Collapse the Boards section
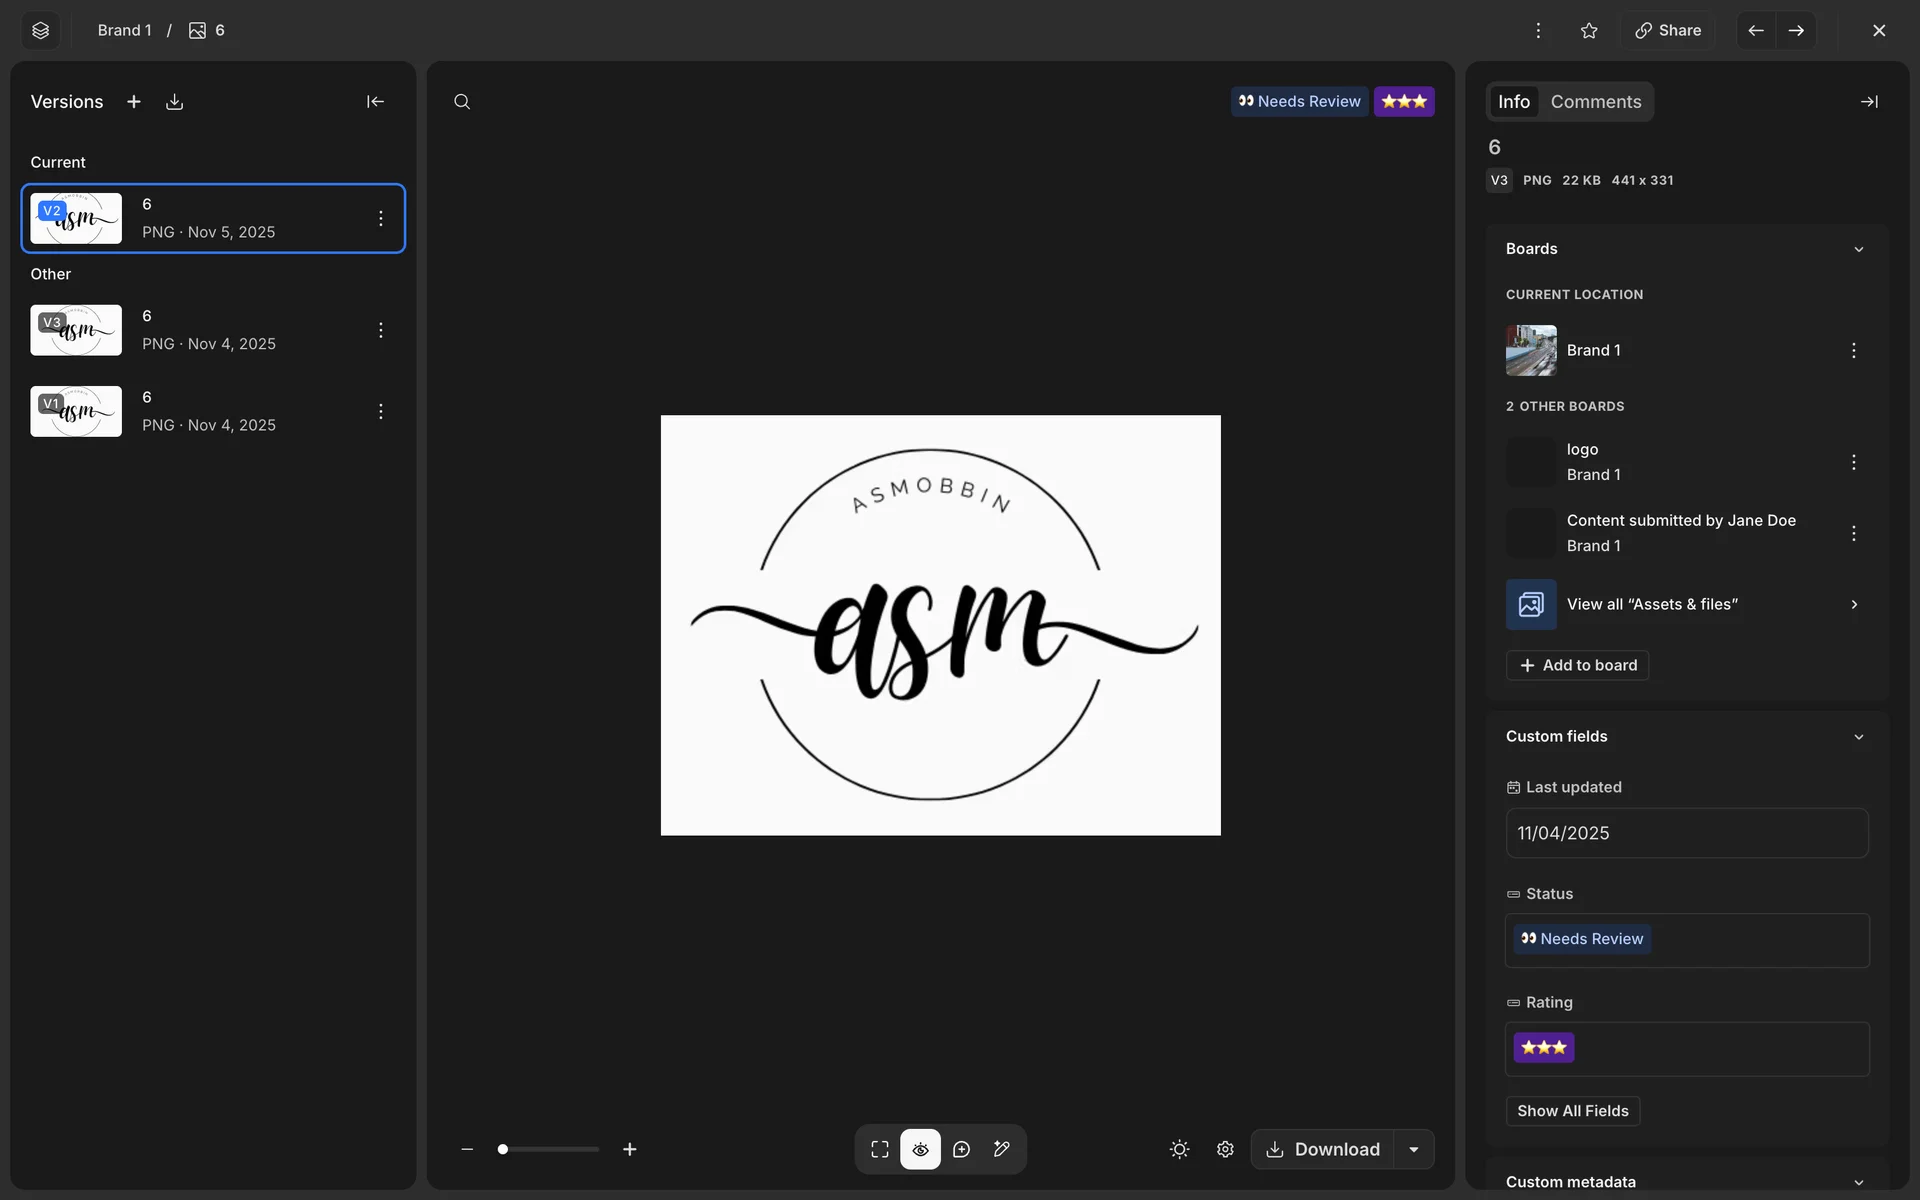 pyautogui.click(x=1858, y=249)
